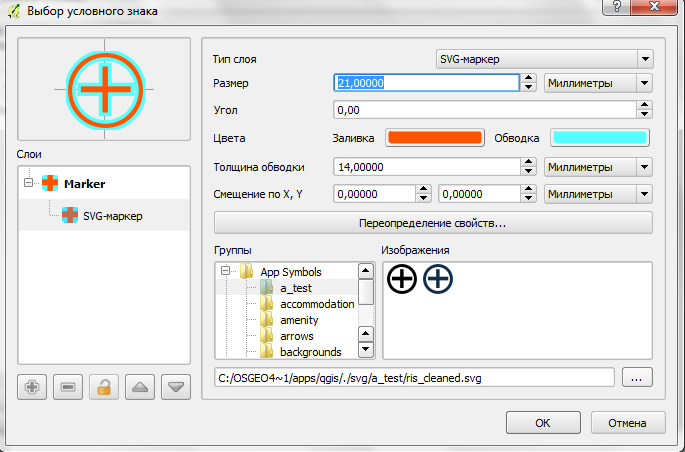Screen dimensions: 685x452
Task: Select the first circle-cross SVG image
Action: [x=402, y=280]
